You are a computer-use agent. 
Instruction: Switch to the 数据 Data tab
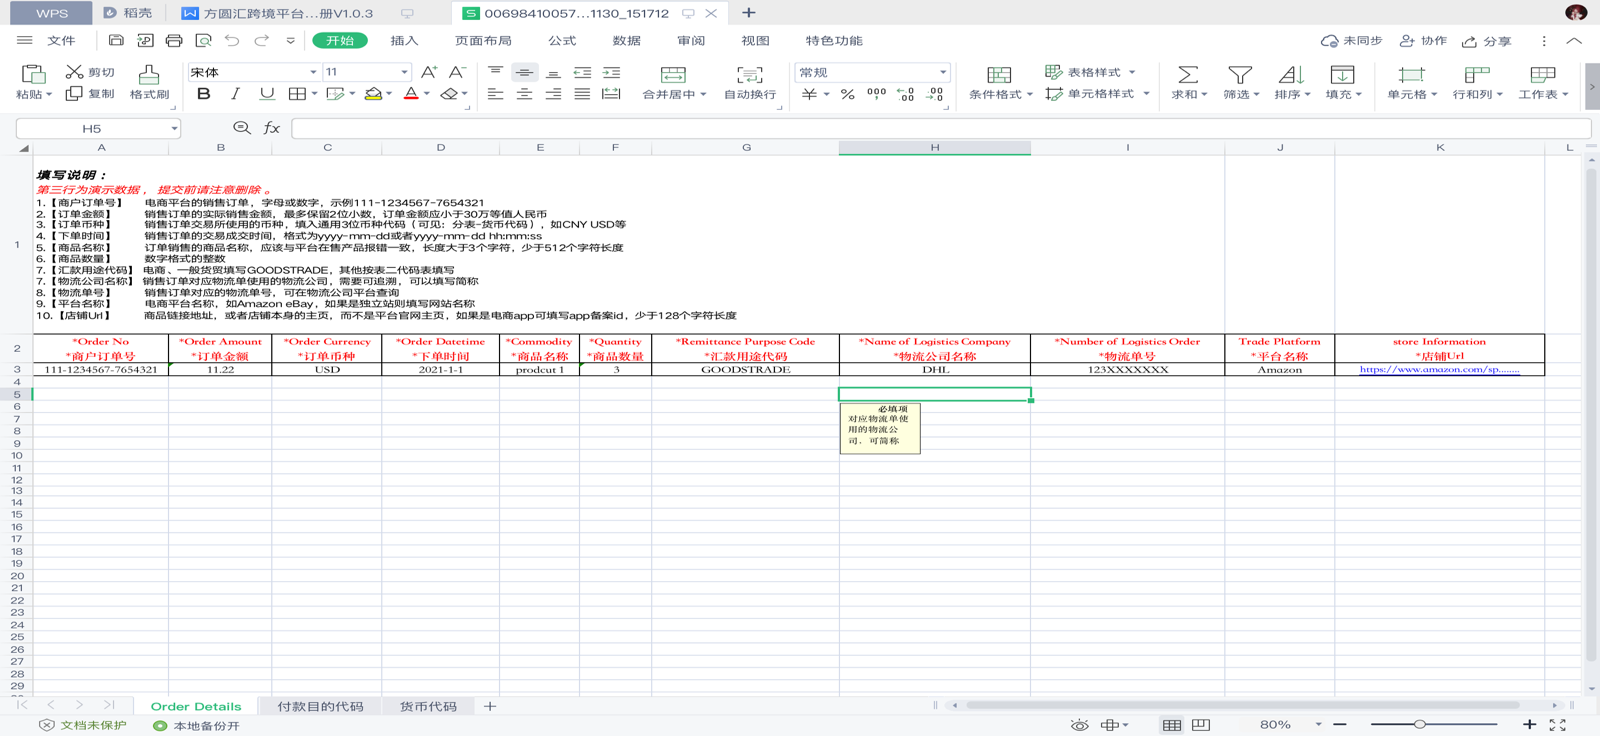626,41
